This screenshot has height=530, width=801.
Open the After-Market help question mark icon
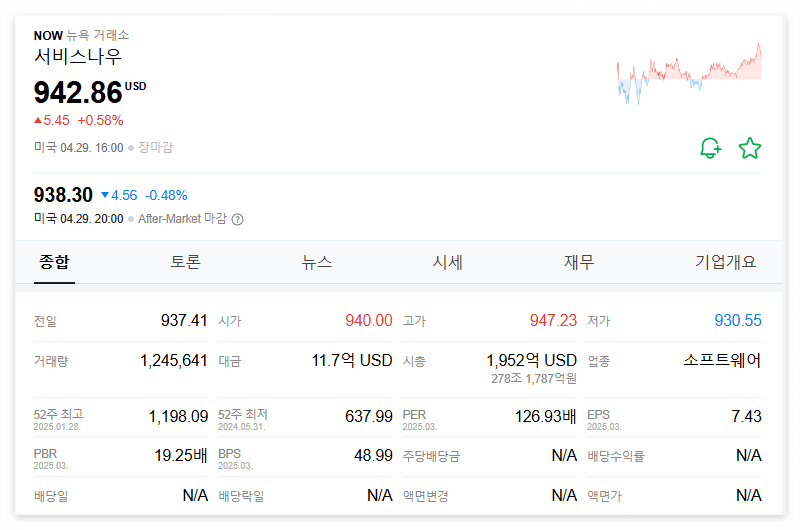tap(237, 220)
